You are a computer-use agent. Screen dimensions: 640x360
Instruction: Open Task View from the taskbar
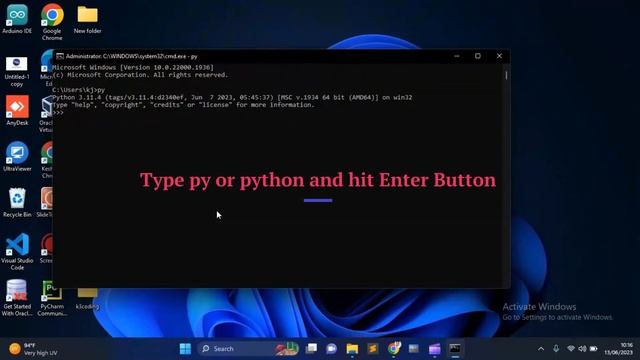311,349
